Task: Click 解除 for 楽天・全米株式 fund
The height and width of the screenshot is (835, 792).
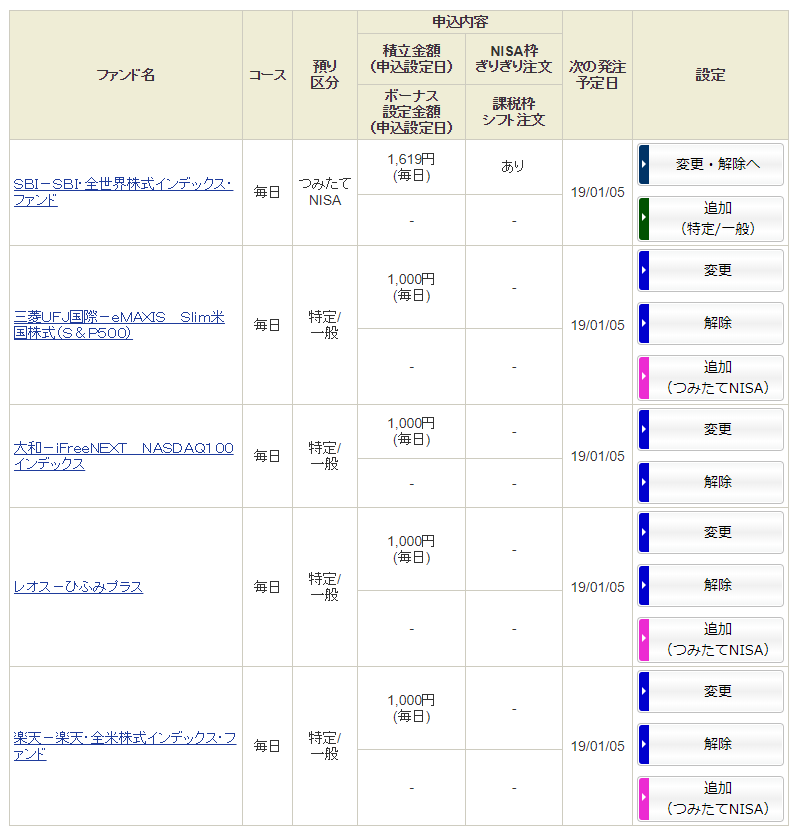Action: point(711,744)
